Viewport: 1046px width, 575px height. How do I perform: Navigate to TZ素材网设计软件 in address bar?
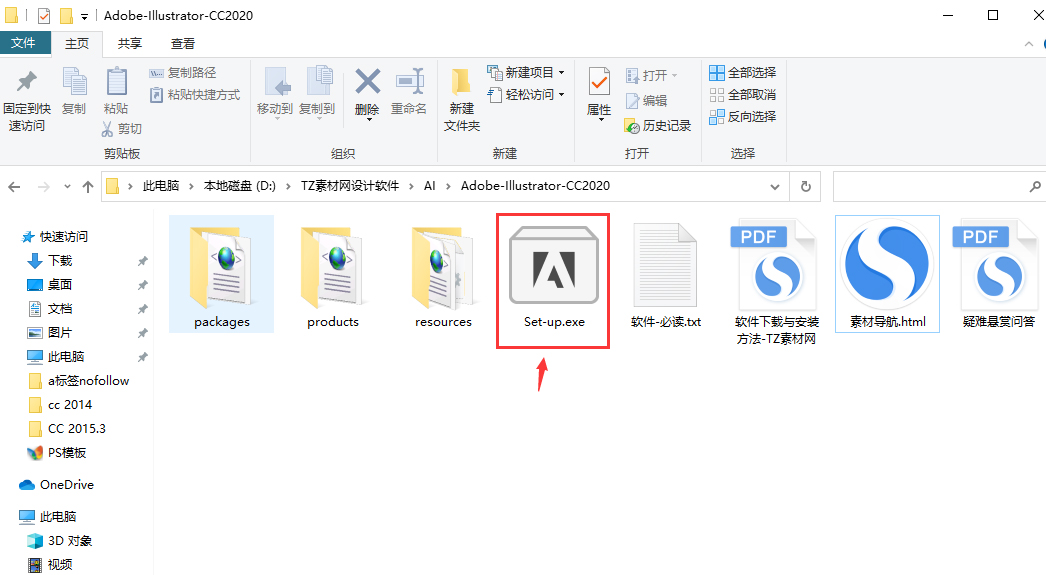click(350, 186)
